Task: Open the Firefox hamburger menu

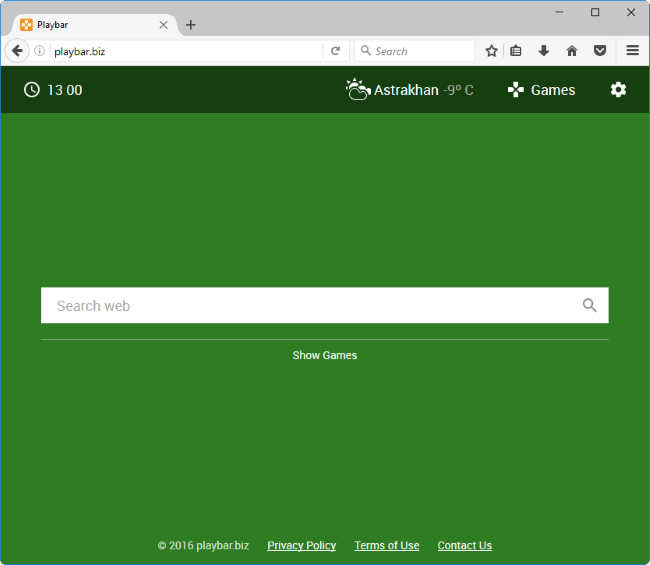Action: (x=632, y=51)
